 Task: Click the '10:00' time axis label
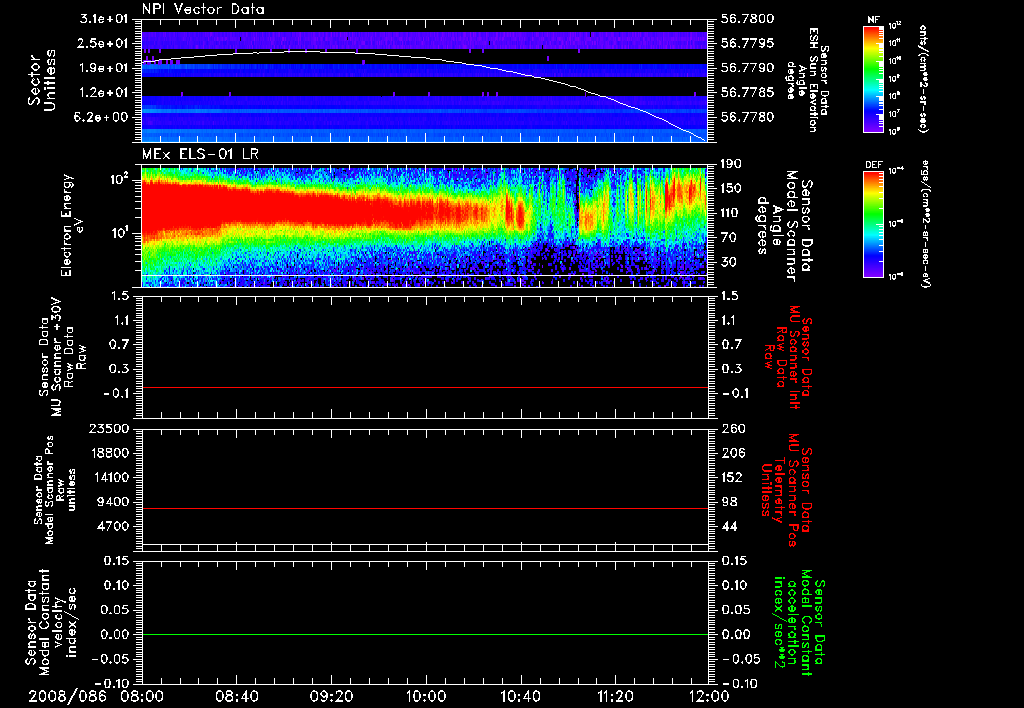tap(426, 696)
